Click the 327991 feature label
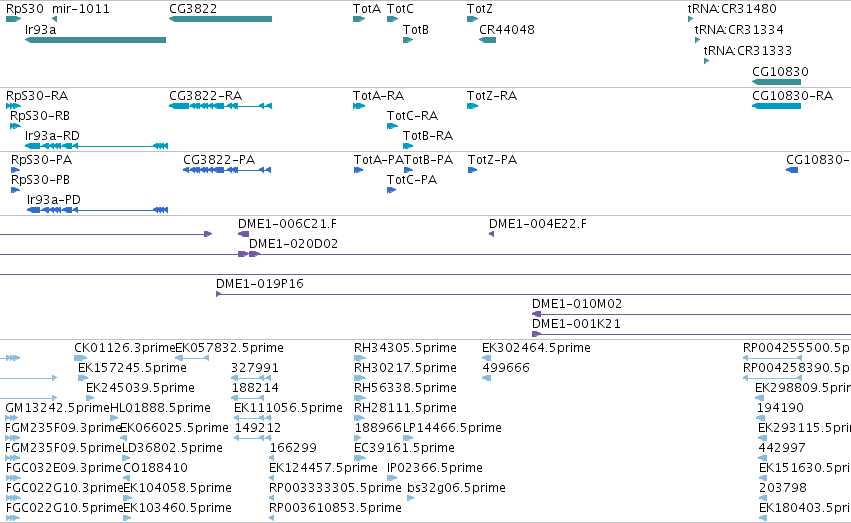This screenshot has height=523, width=851. click(255, 368)
